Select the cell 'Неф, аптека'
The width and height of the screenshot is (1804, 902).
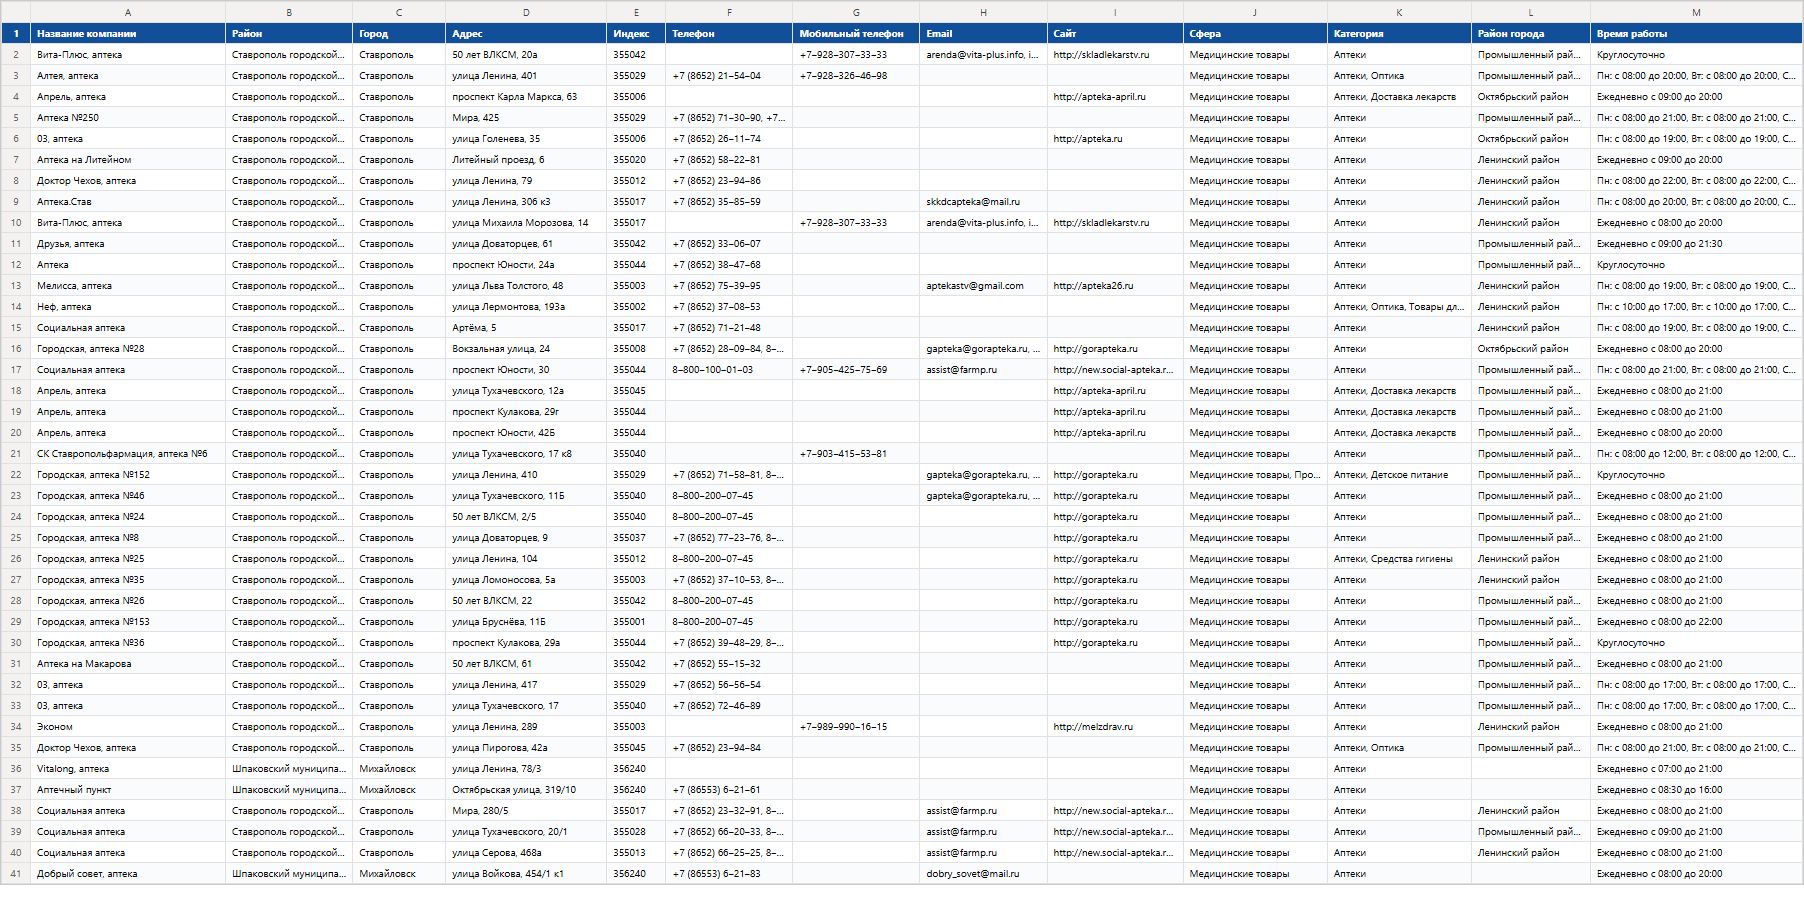128,307
